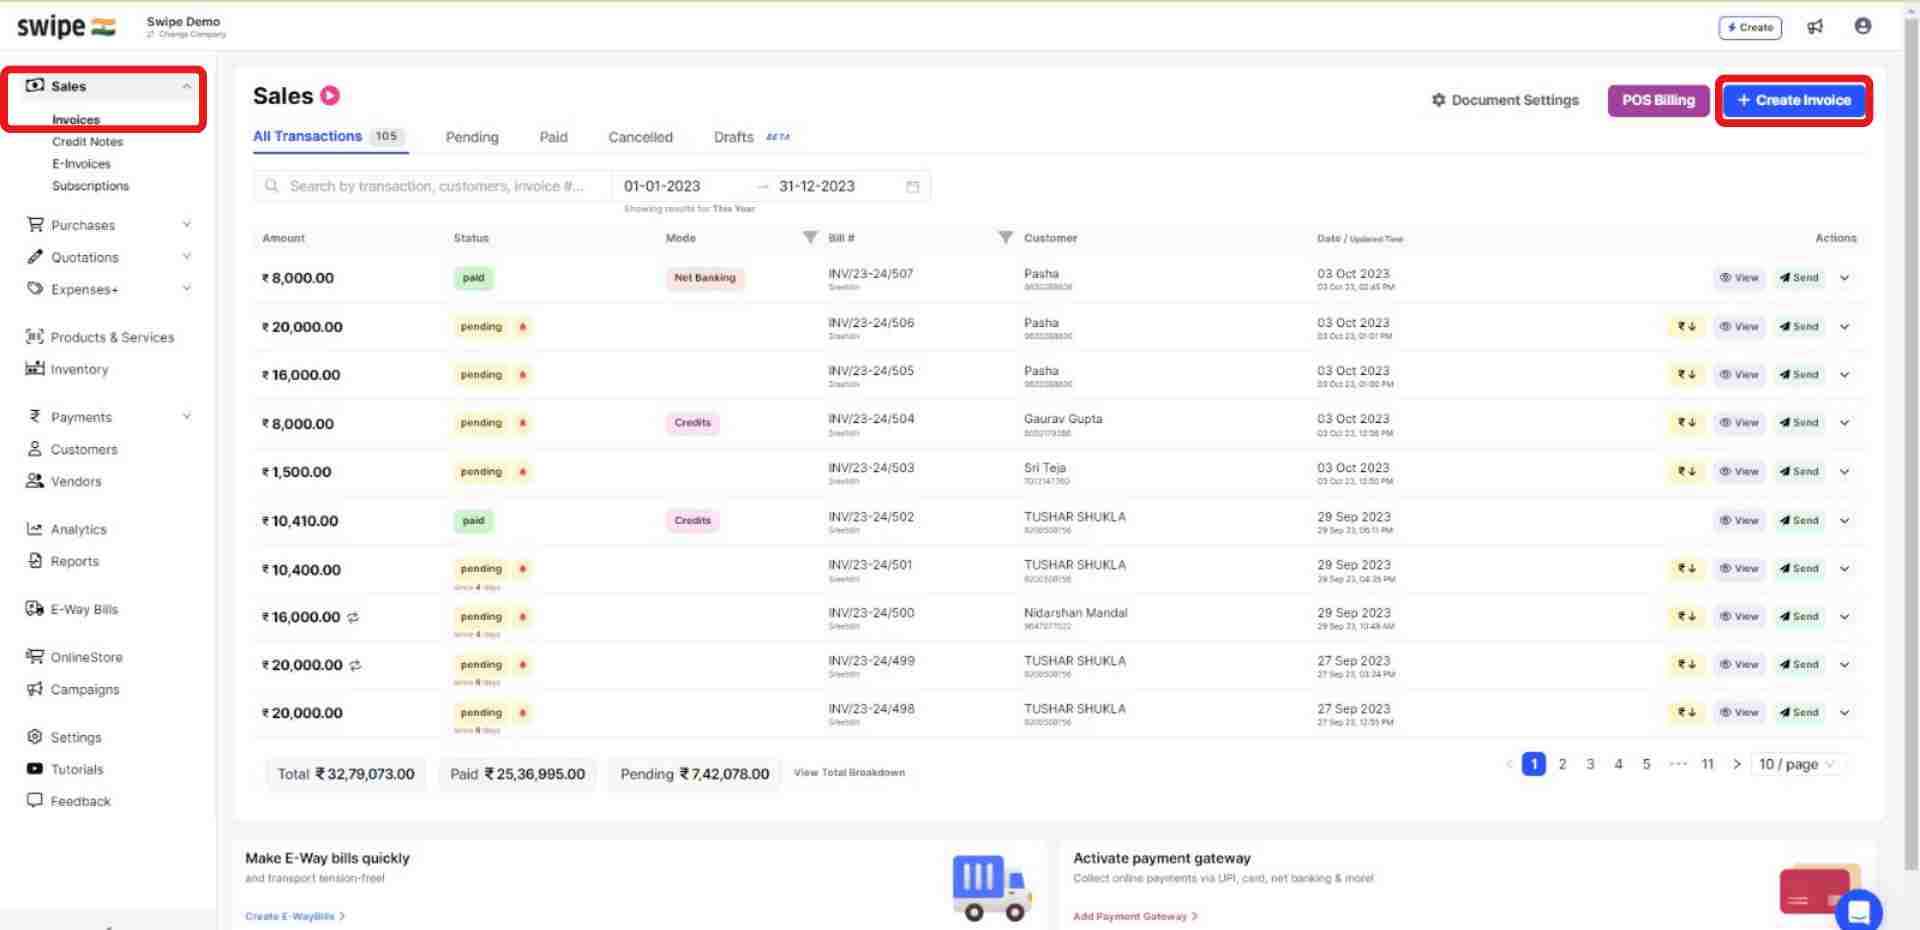The width and height of the screenshot is (1920, 930).
Task: Switch to the Pending tab
Action: (472, 137)
